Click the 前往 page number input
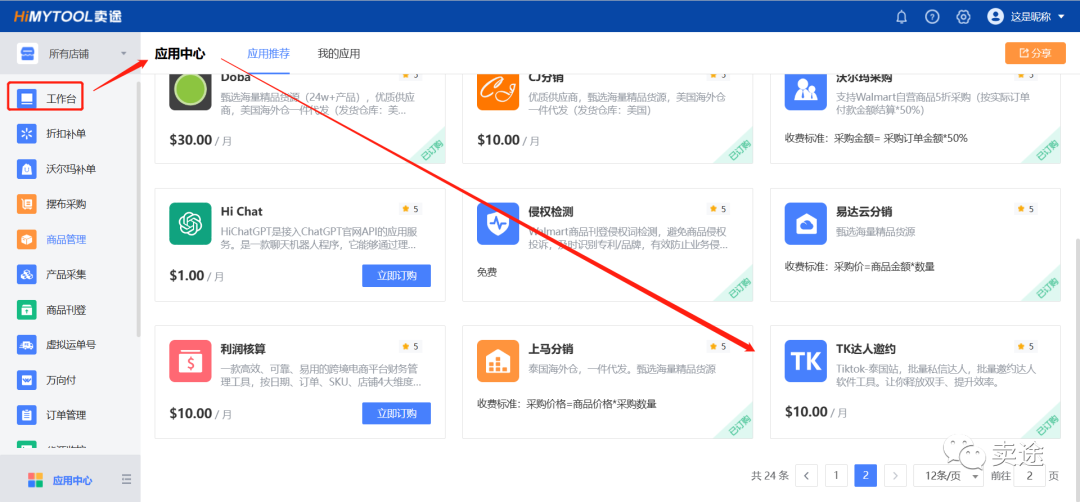 coord(1030,475)
